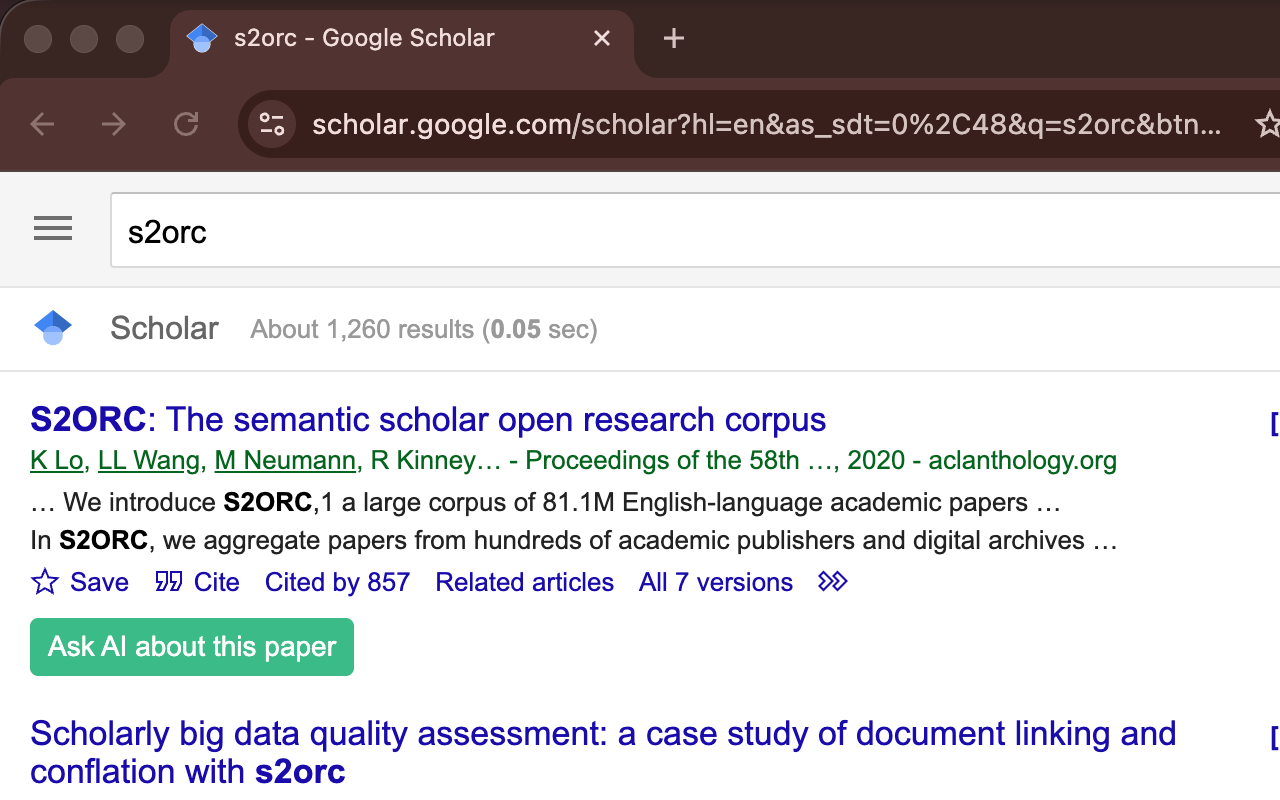Click author K Lo profile link

58,461
